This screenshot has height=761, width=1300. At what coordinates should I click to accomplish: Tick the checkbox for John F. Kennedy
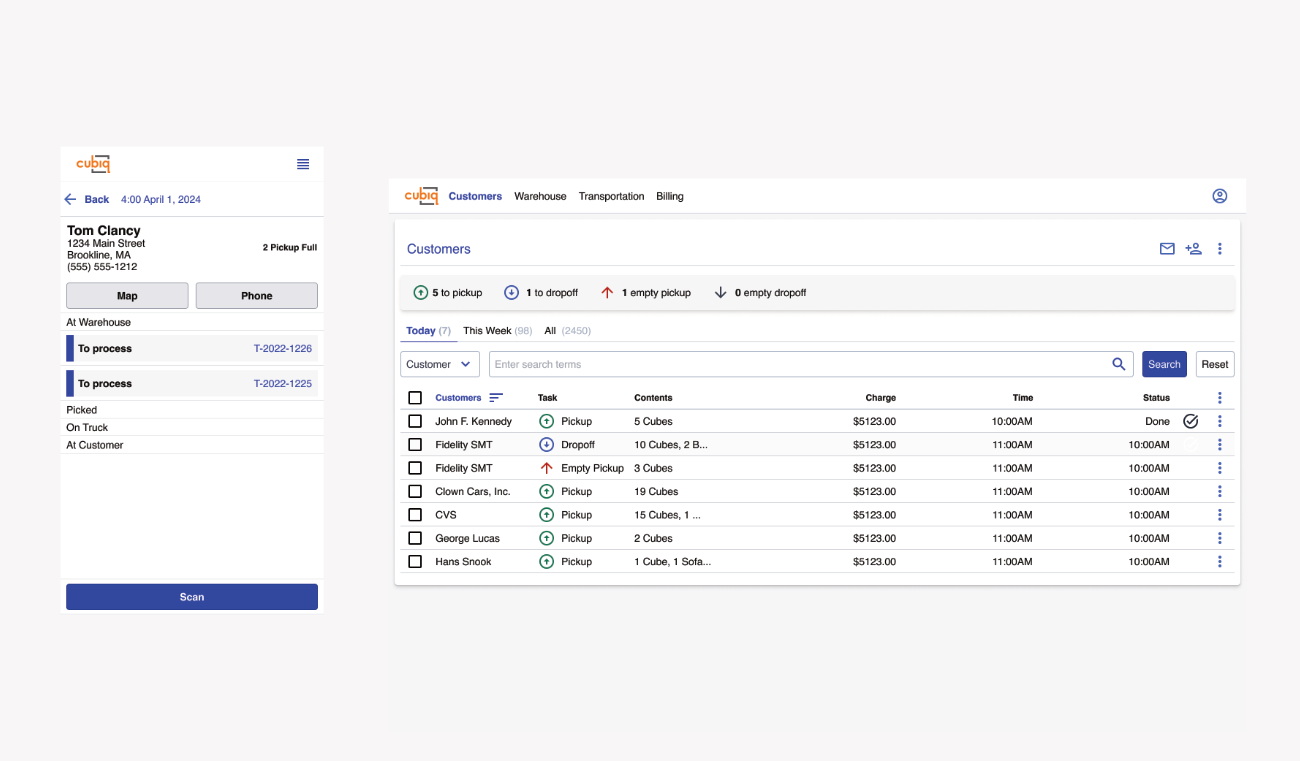tap(415, 421)
